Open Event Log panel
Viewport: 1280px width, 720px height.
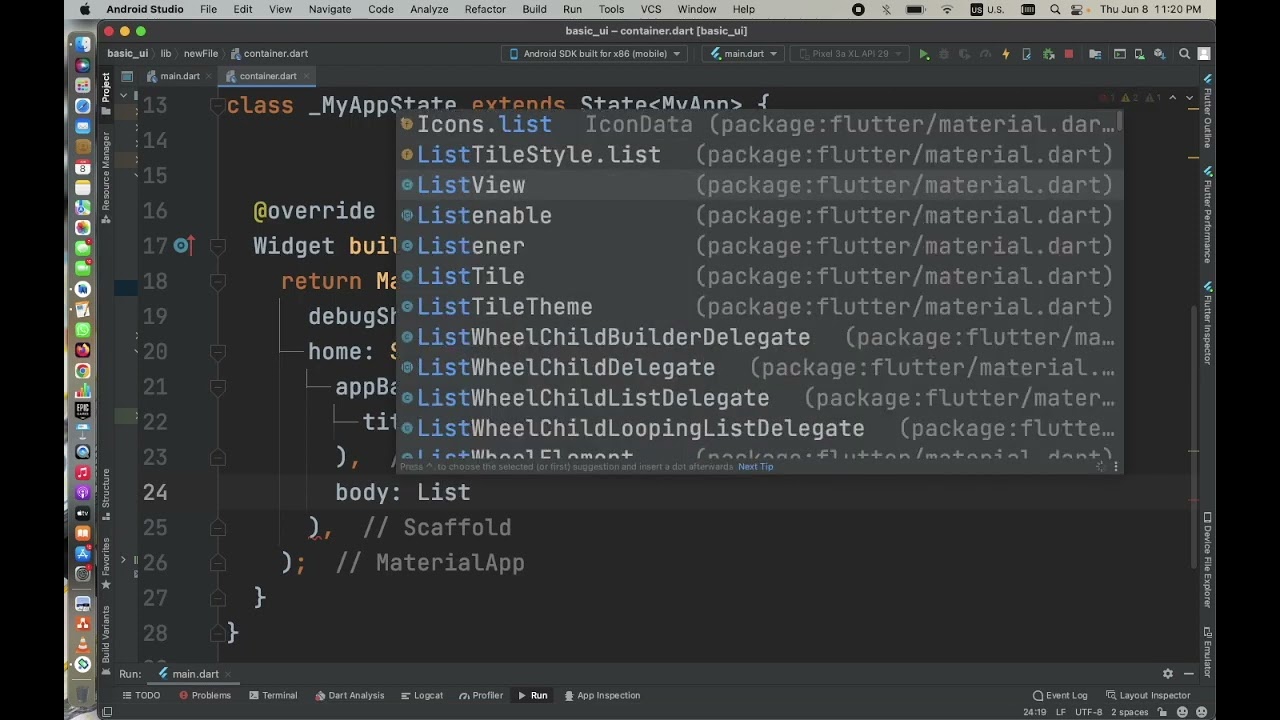point(1060,696)
